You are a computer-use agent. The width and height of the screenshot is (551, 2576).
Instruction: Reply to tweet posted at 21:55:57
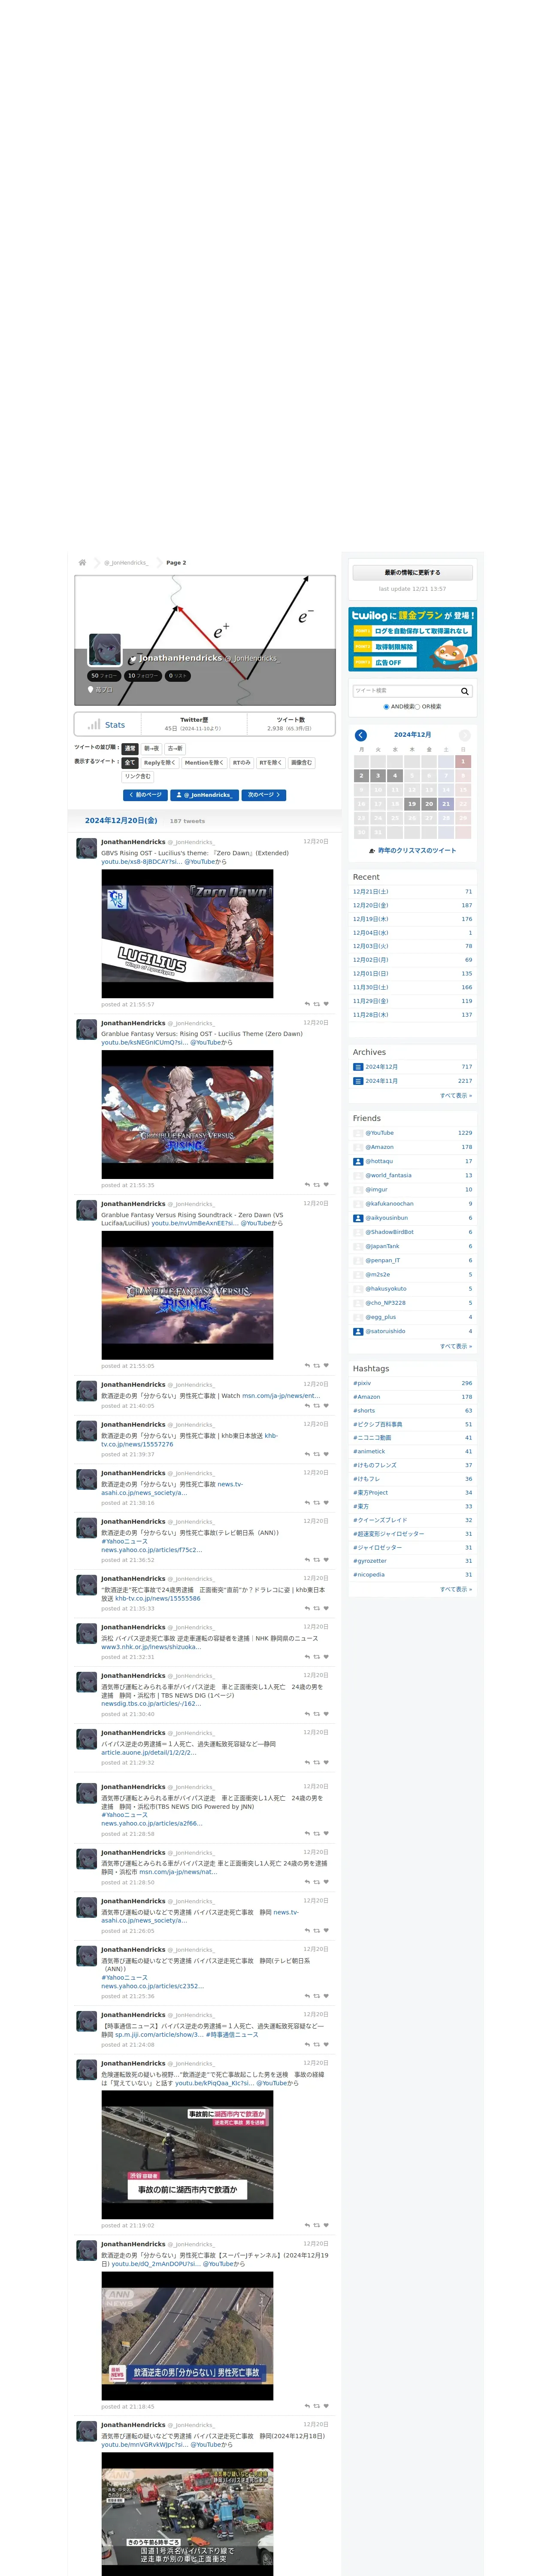pos(307,1004)
